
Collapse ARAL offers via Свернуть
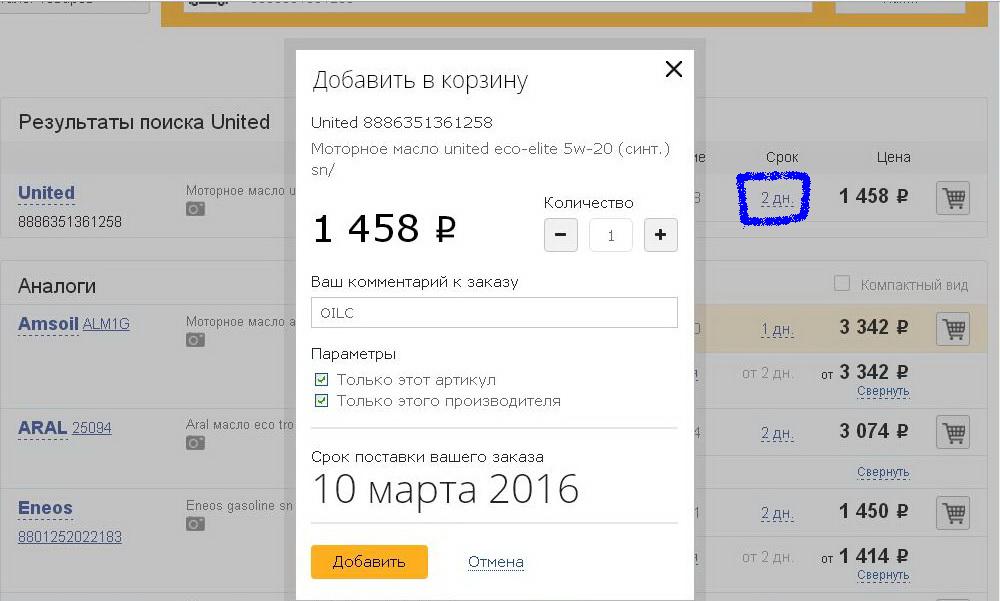[x=883, y=472]
